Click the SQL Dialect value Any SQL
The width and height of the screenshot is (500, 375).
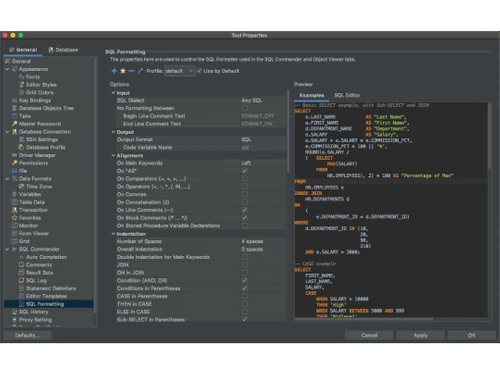coord(252,100)
